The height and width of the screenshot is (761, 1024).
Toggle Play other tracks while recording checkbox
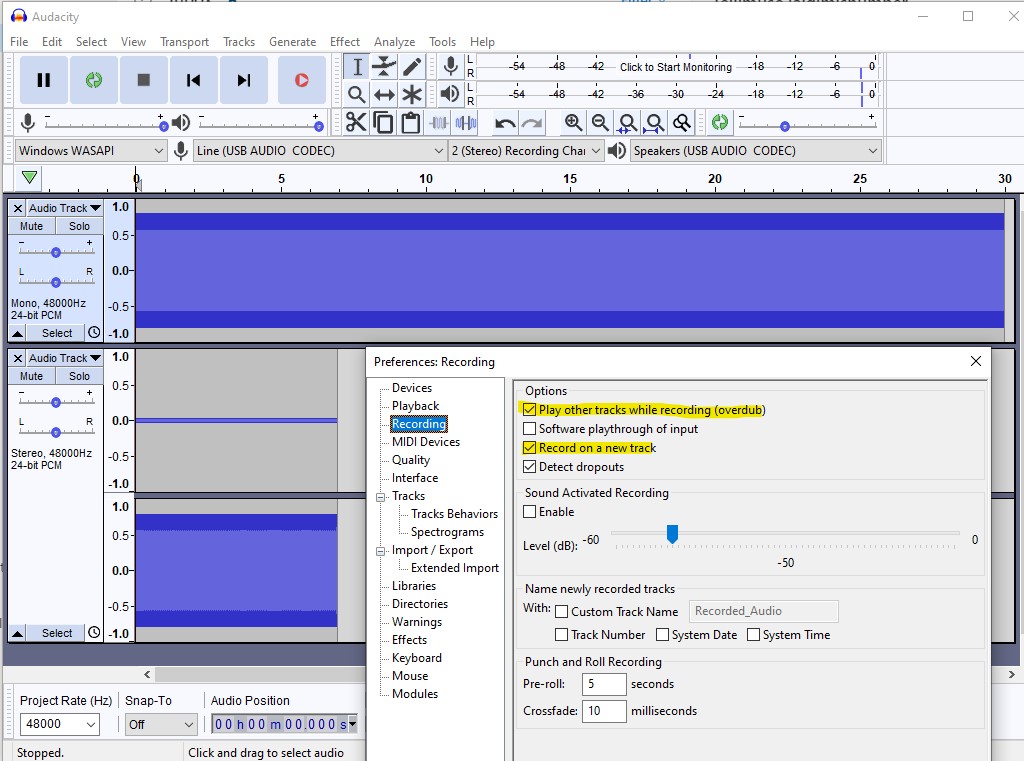530,410
